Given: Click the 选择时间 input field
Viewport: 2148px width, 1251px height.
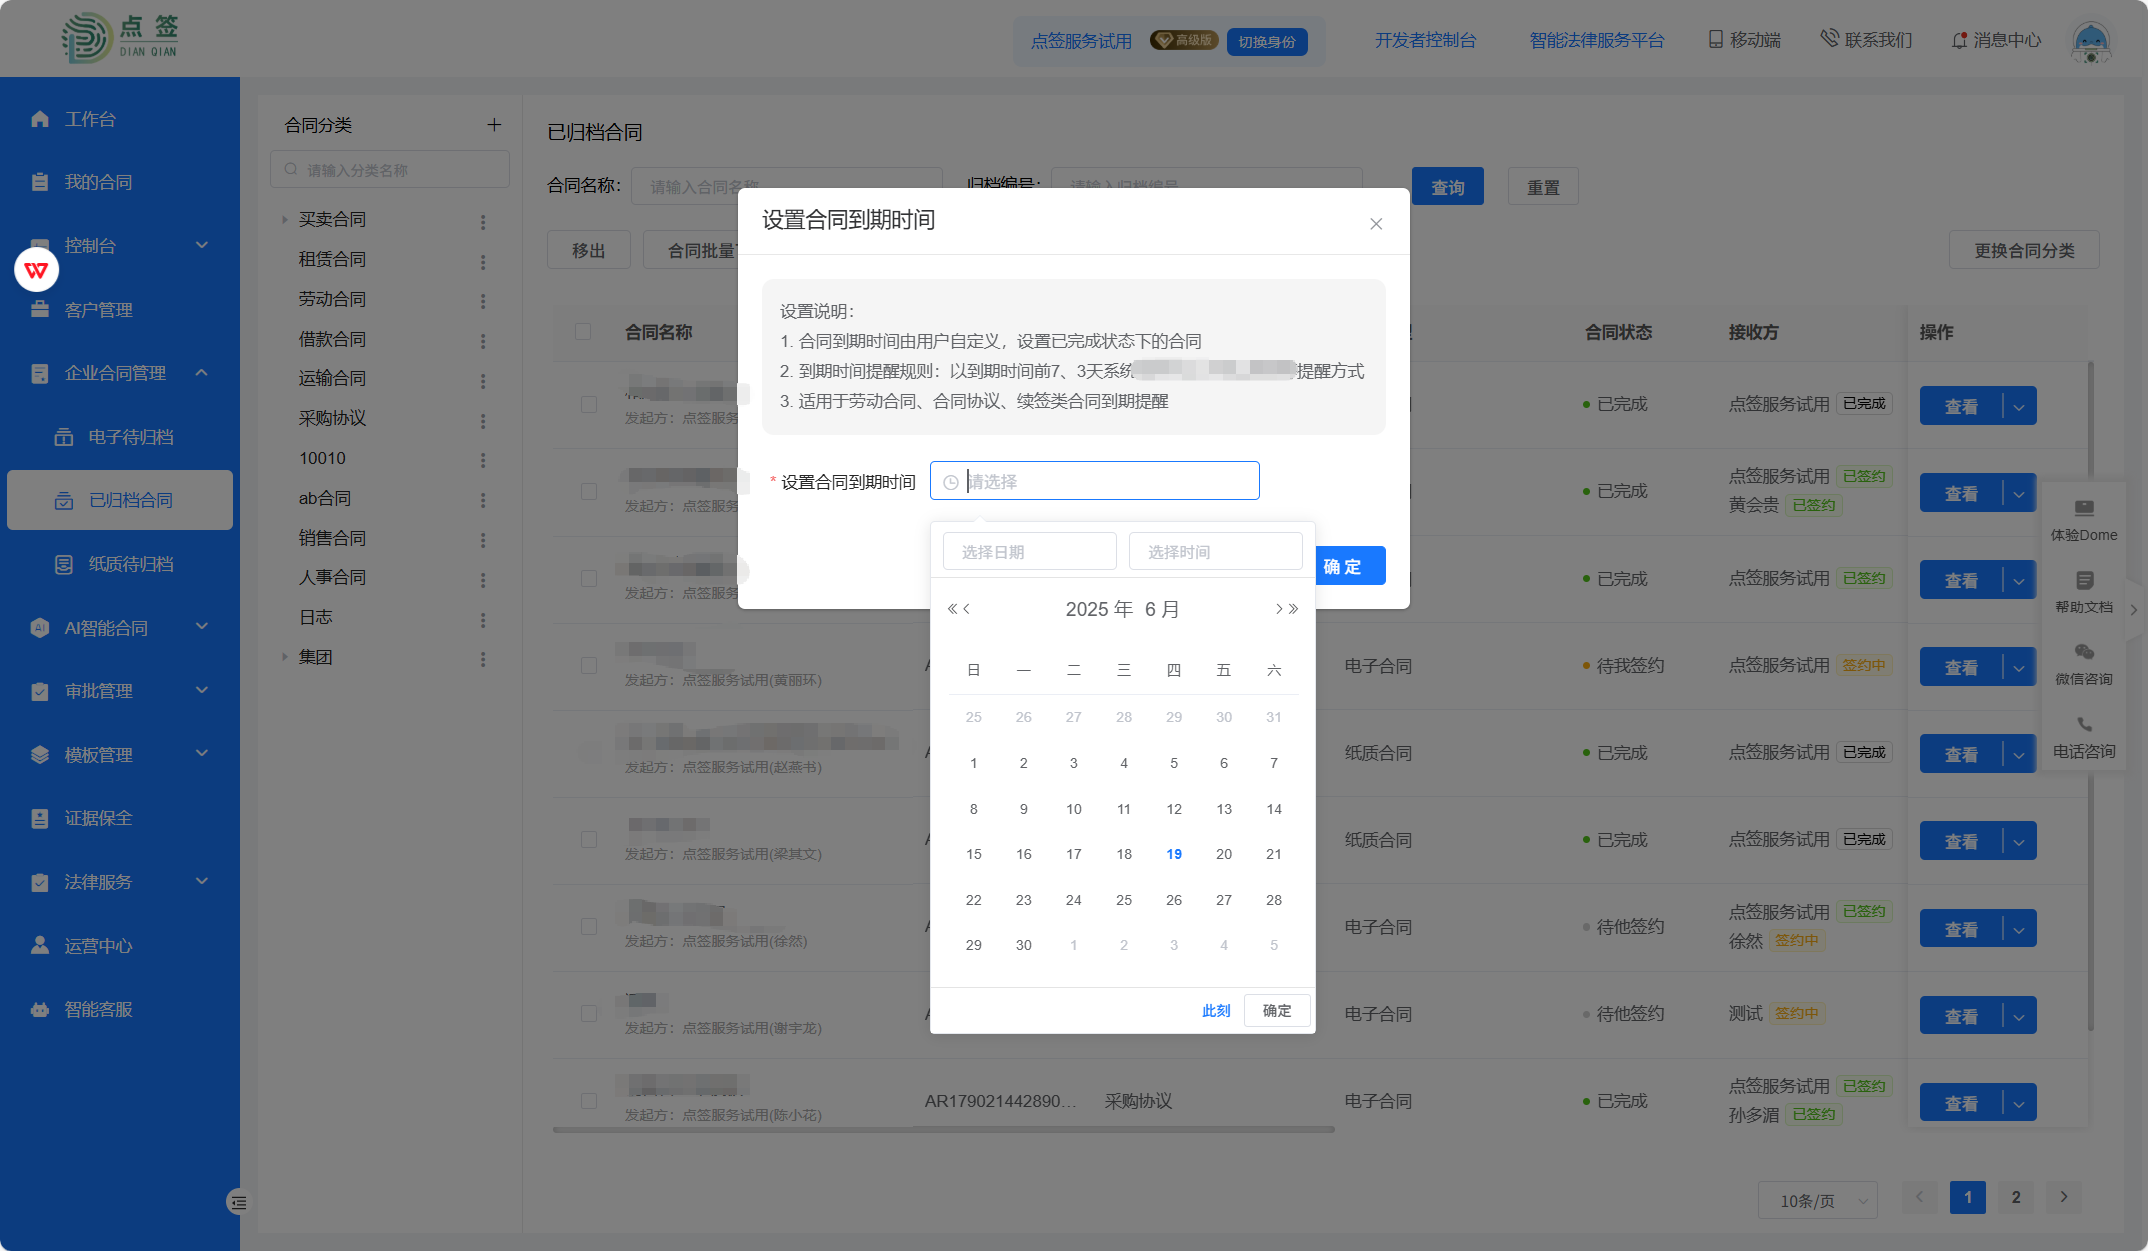Looking at the screenshot, I should coord(1216,552).
